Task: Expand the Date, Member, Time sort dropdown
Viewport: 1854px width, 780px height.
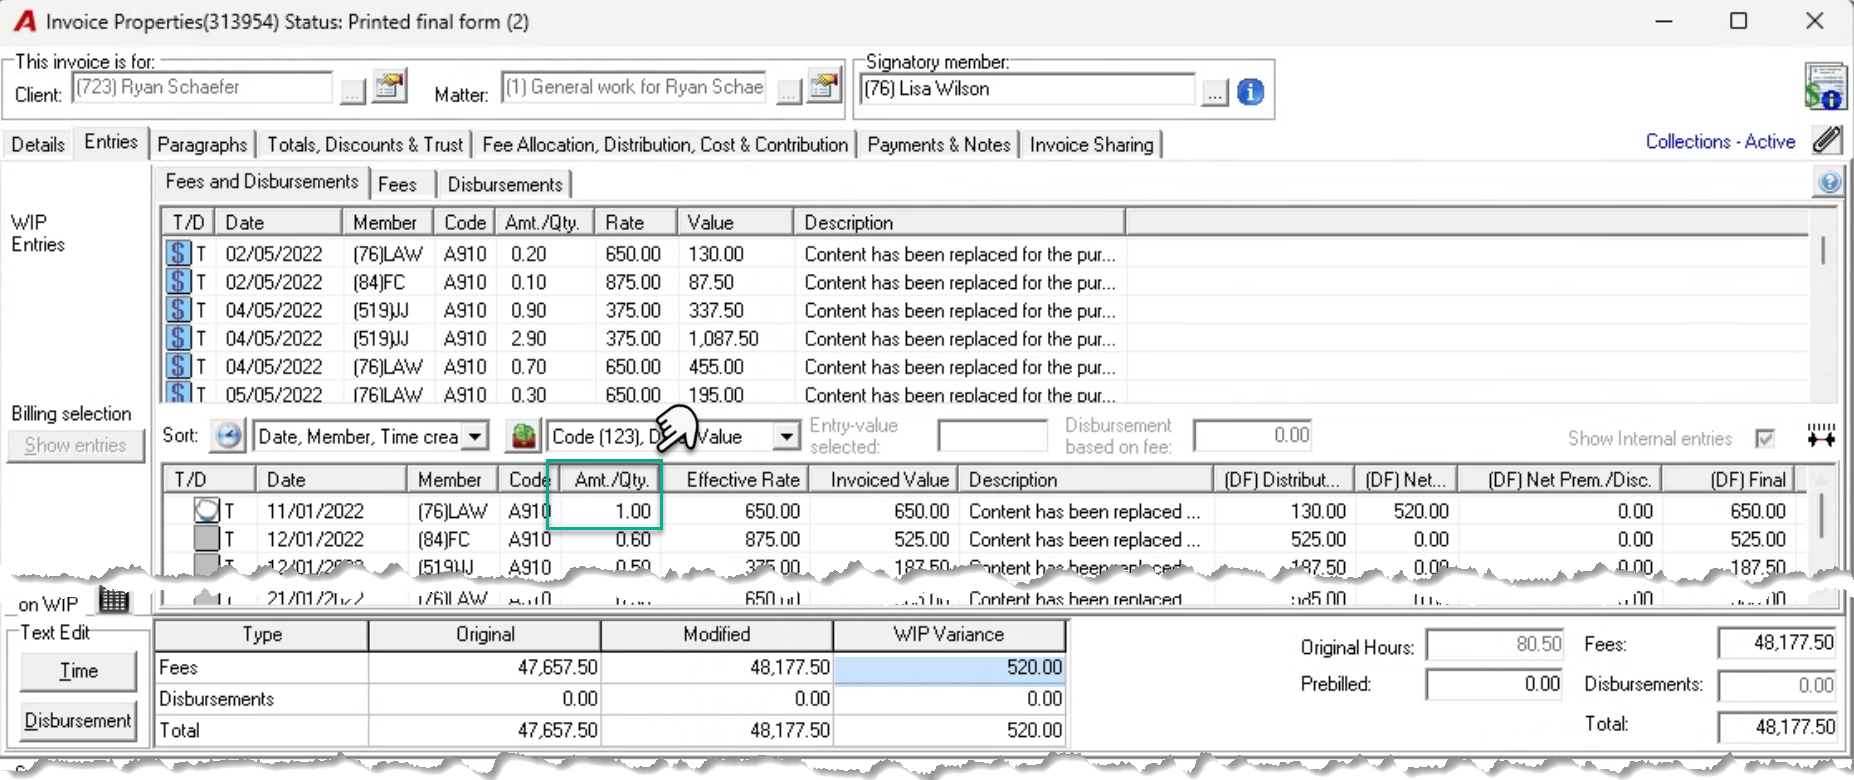Action: tap(476, 437)
